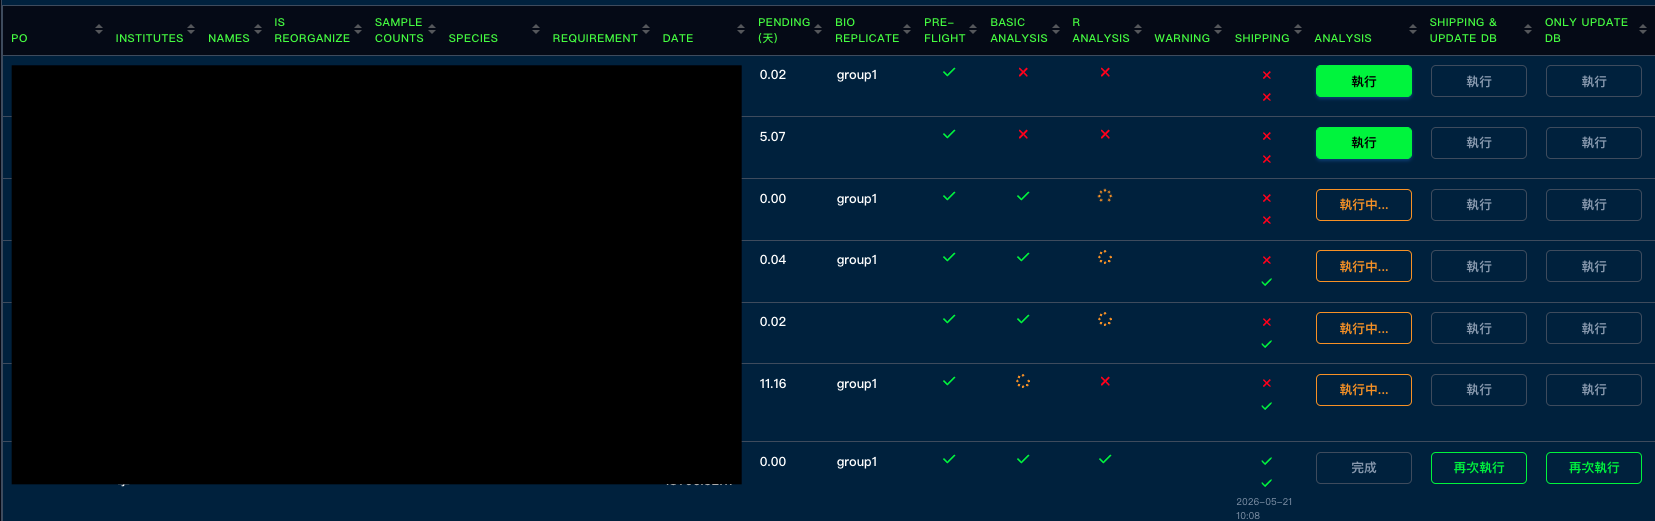Viewport: 1655px width, 521px height.
Task: Sort by SHIPPING column arrows
Action: (x=1298, y=29)
